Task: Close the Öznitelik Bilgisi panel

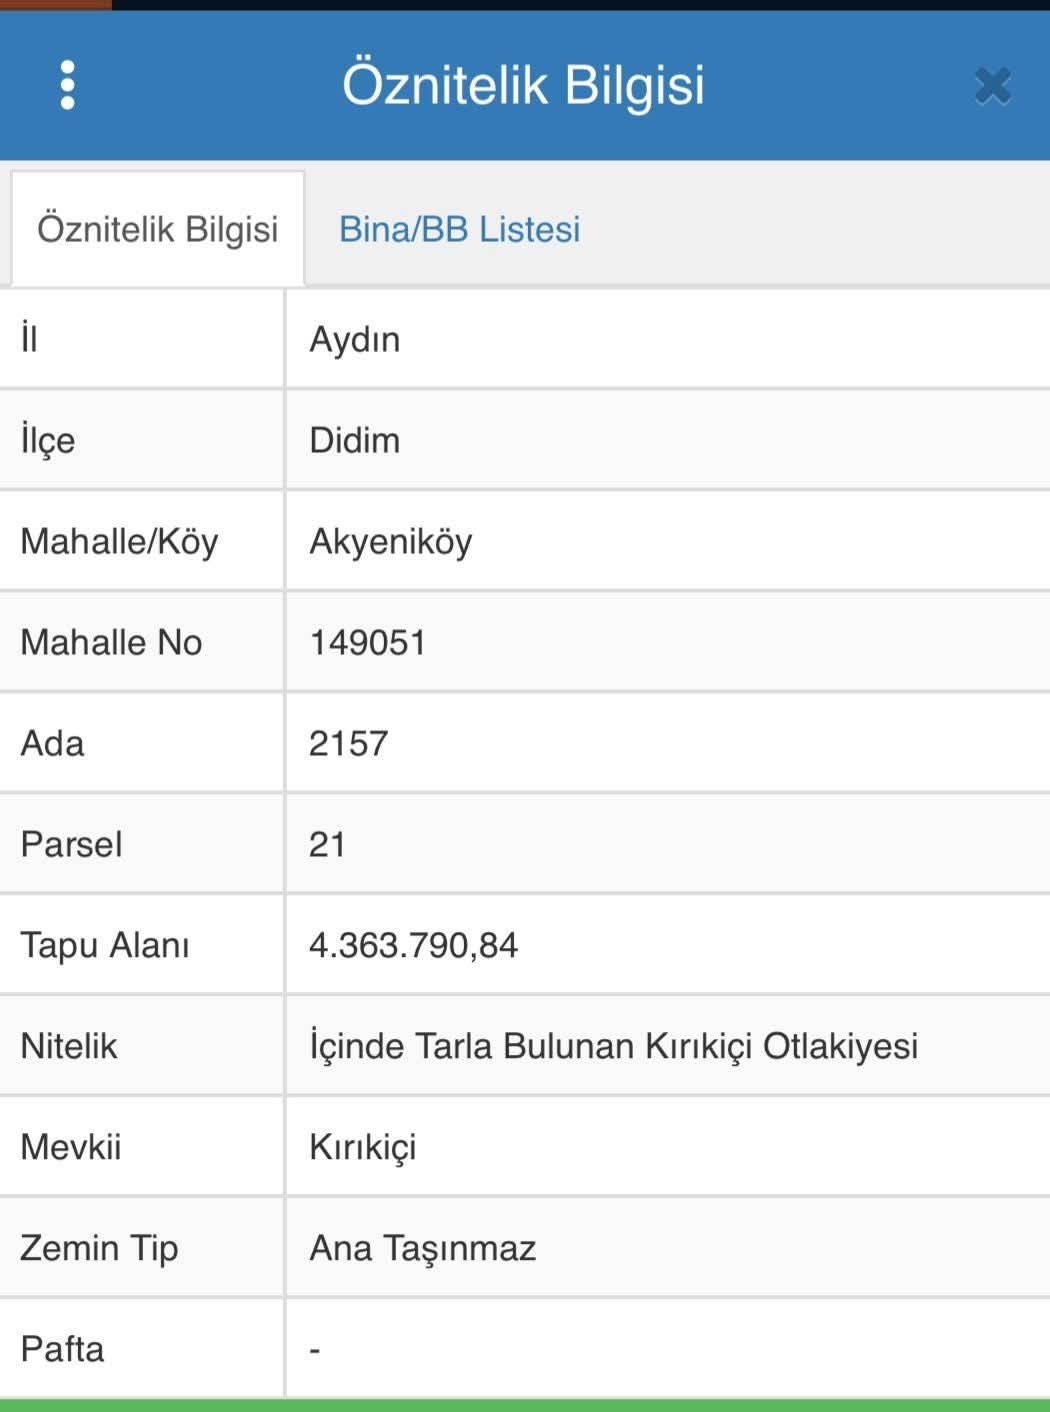Action: coord(992,86)
